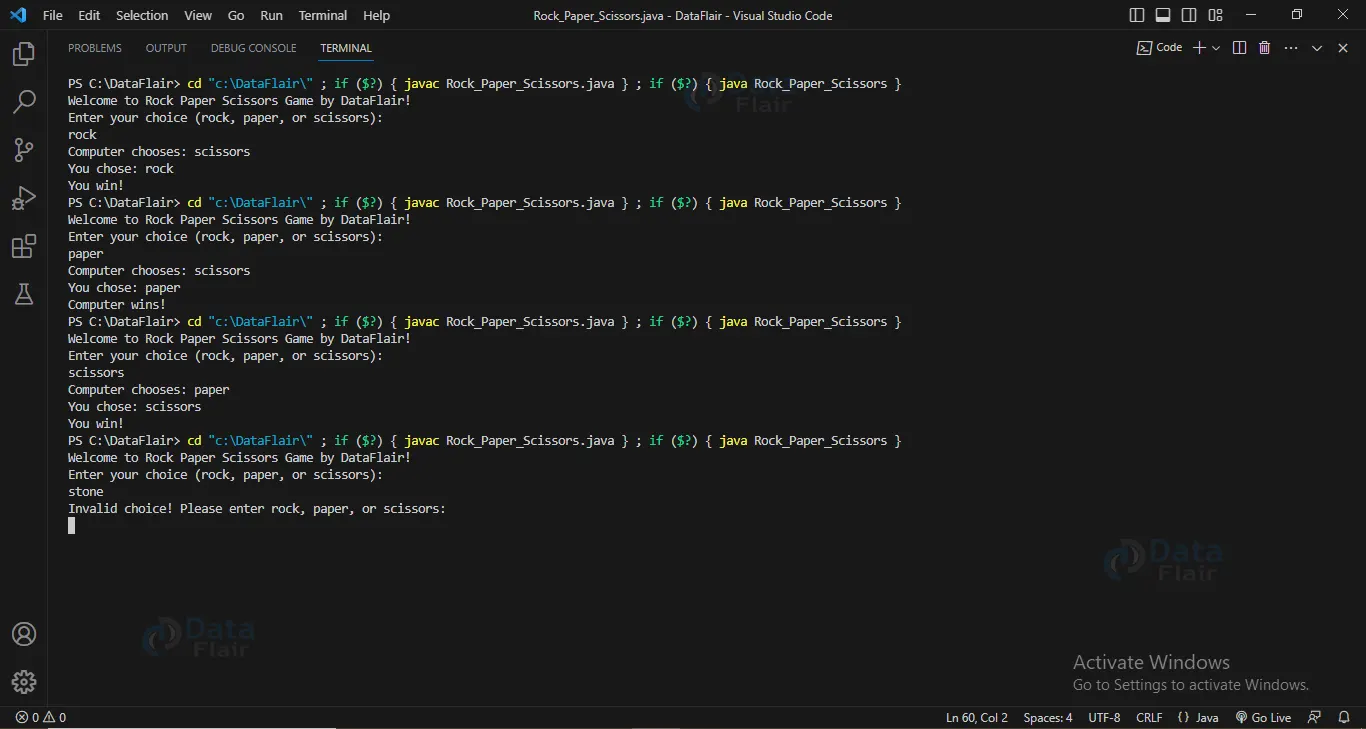The height and width of the screenshot is (729, 1366).
Task: Click 'You chose: scissors' output line
Action: coord(135,406)
